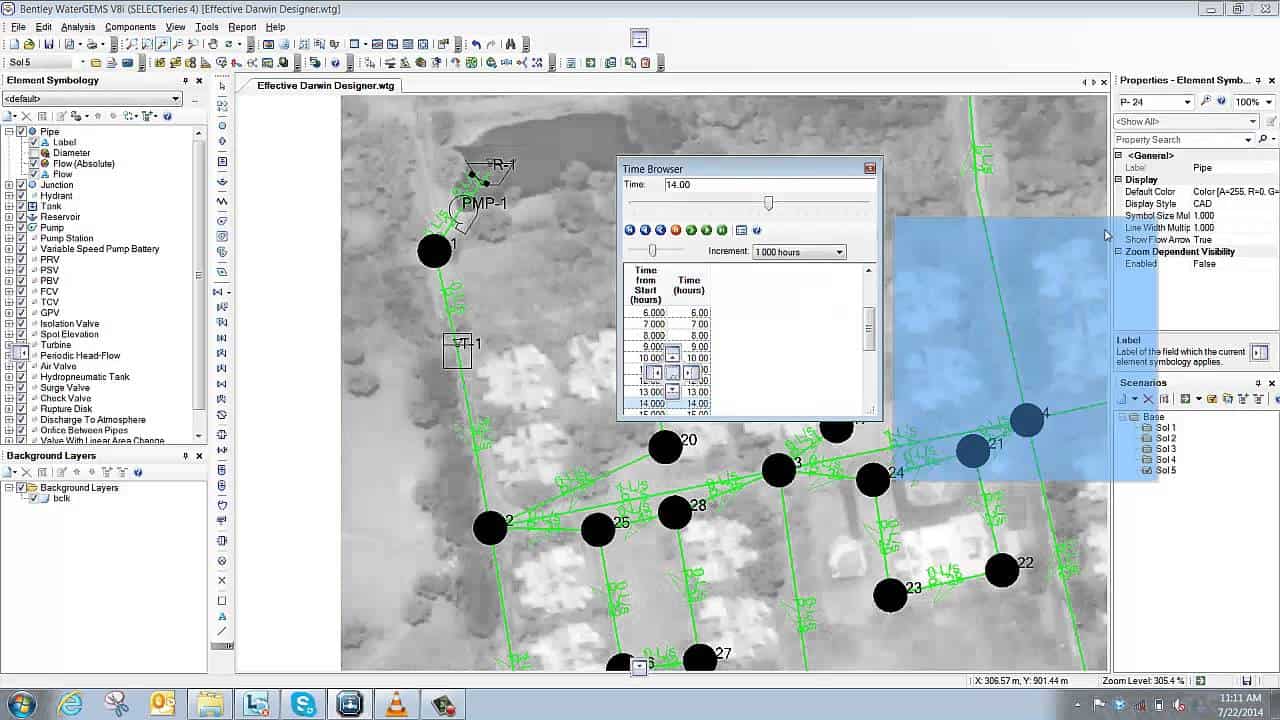Open the Tools menu
Screen dimensions: 1280x720
pos(207,27)
